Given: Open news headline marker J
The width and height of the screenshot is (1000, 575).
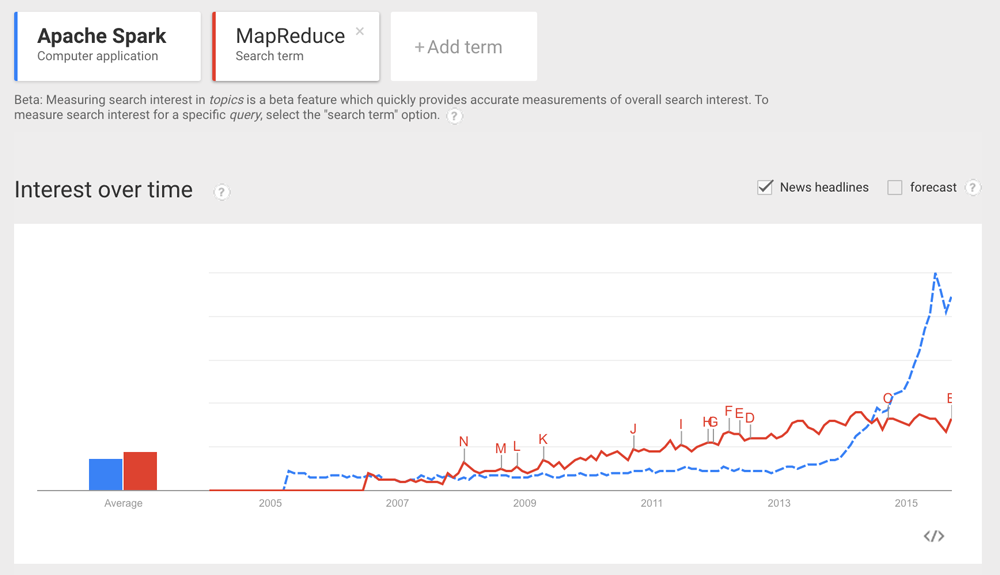Looking at the screenshot, I should (x=633, y=430).
